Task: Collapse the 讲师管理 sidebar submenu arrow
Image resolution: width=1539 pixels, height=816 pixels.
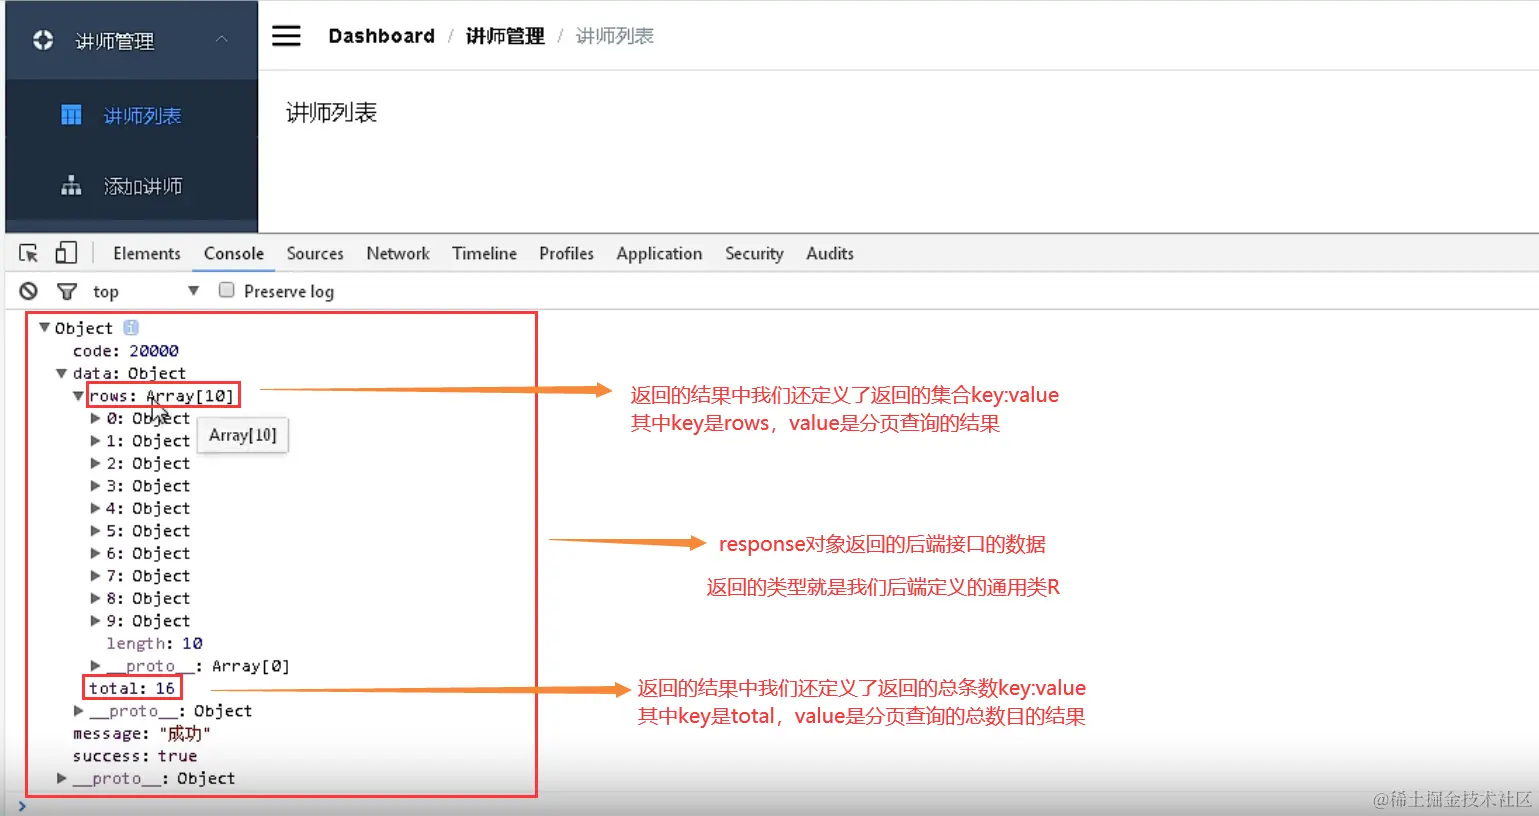Action: [222, 39]
